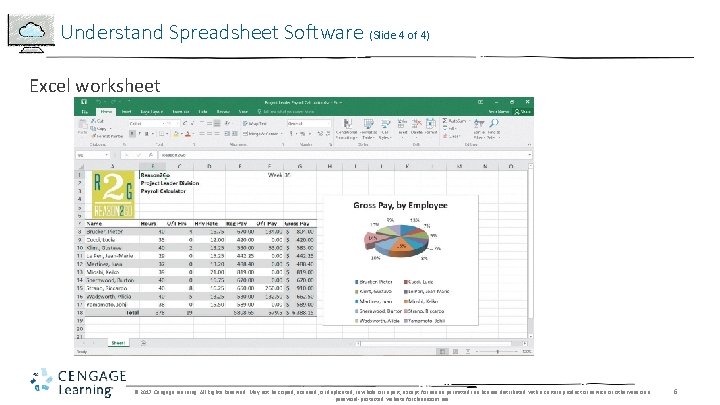This screenshot has height=405, width=720.
Task: Switch to Page Break Preview in status bar
Action: coord(467,351)
